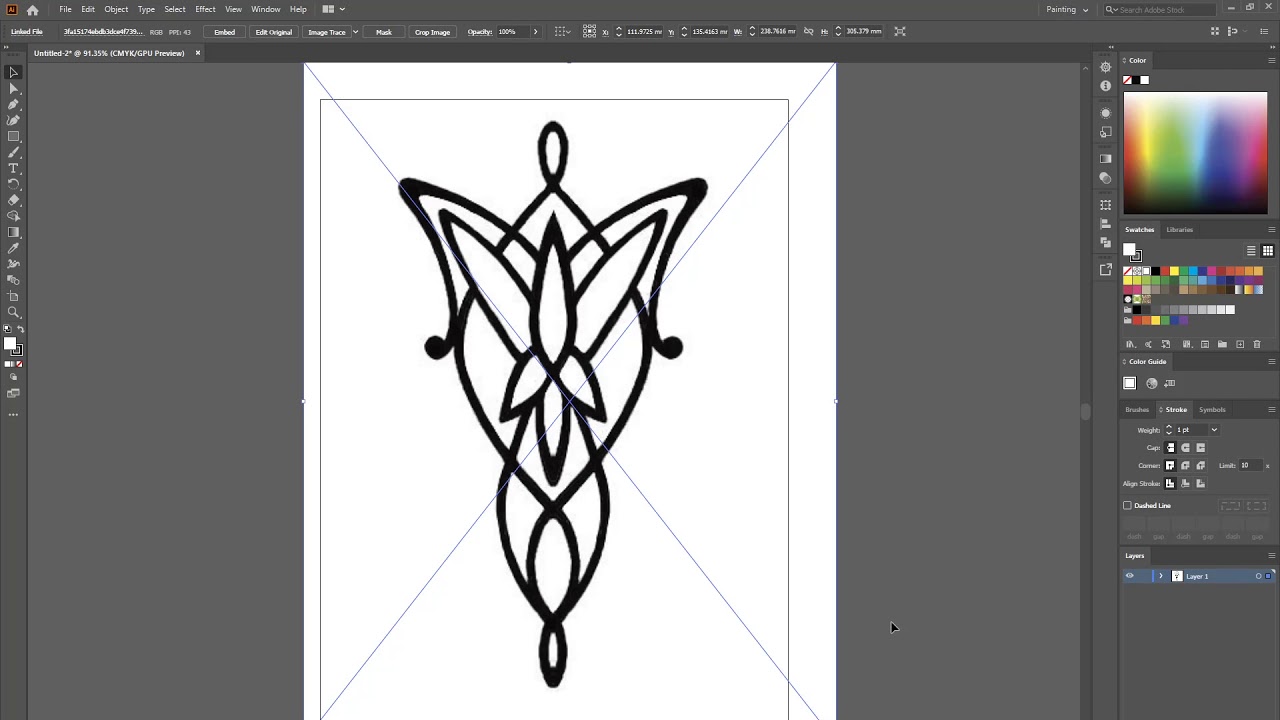Screen dimensions: 1280x720
Task: Pick a color from the spectrum
Action: click(x=1195, y=153)
